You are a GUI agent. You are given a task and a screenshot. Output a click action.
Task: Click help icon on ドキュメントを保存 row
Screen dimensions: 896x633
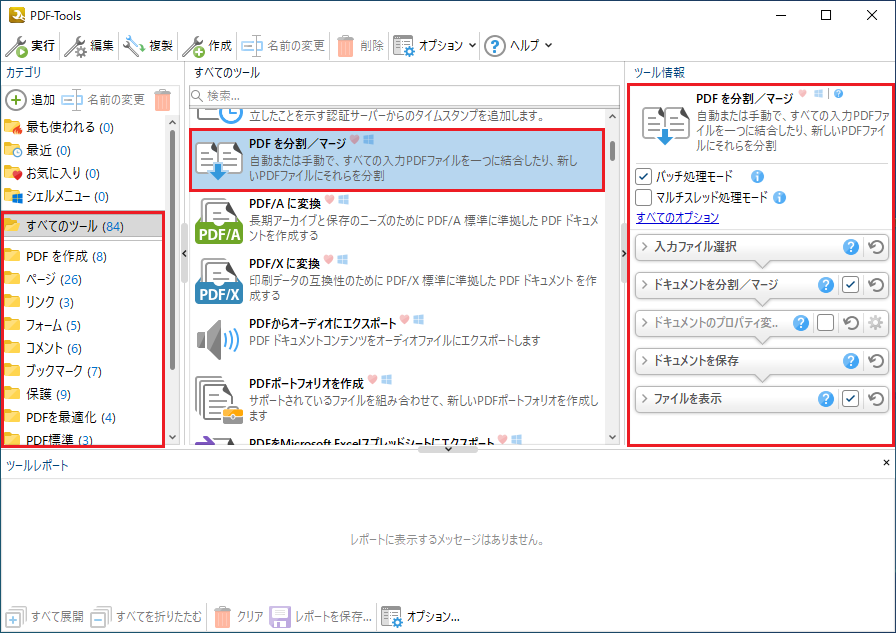pyautogui.click(x=851, y=360)
